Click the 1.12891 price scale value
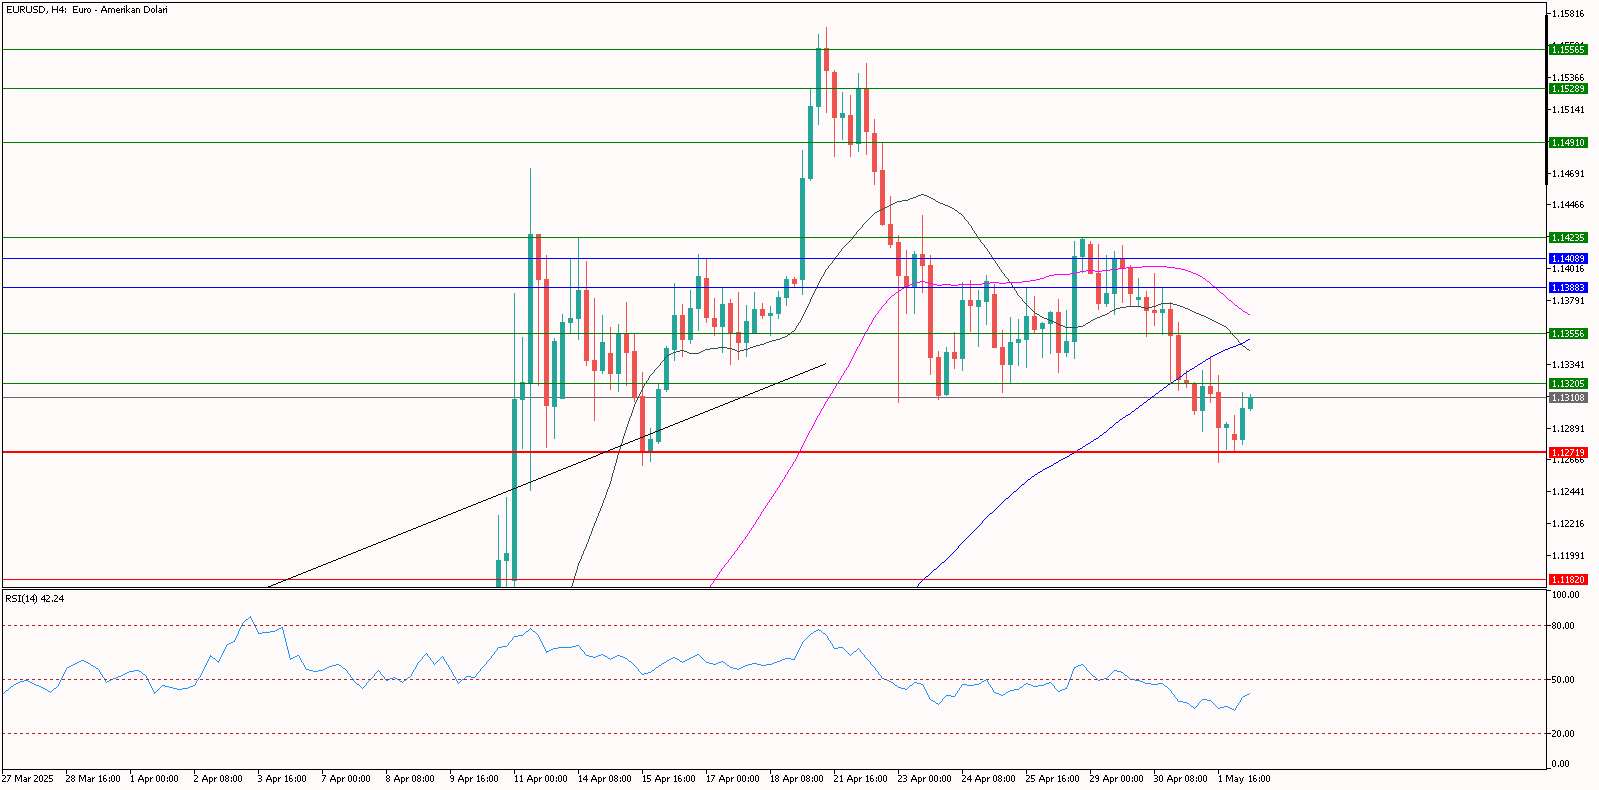 (1568, 428)
